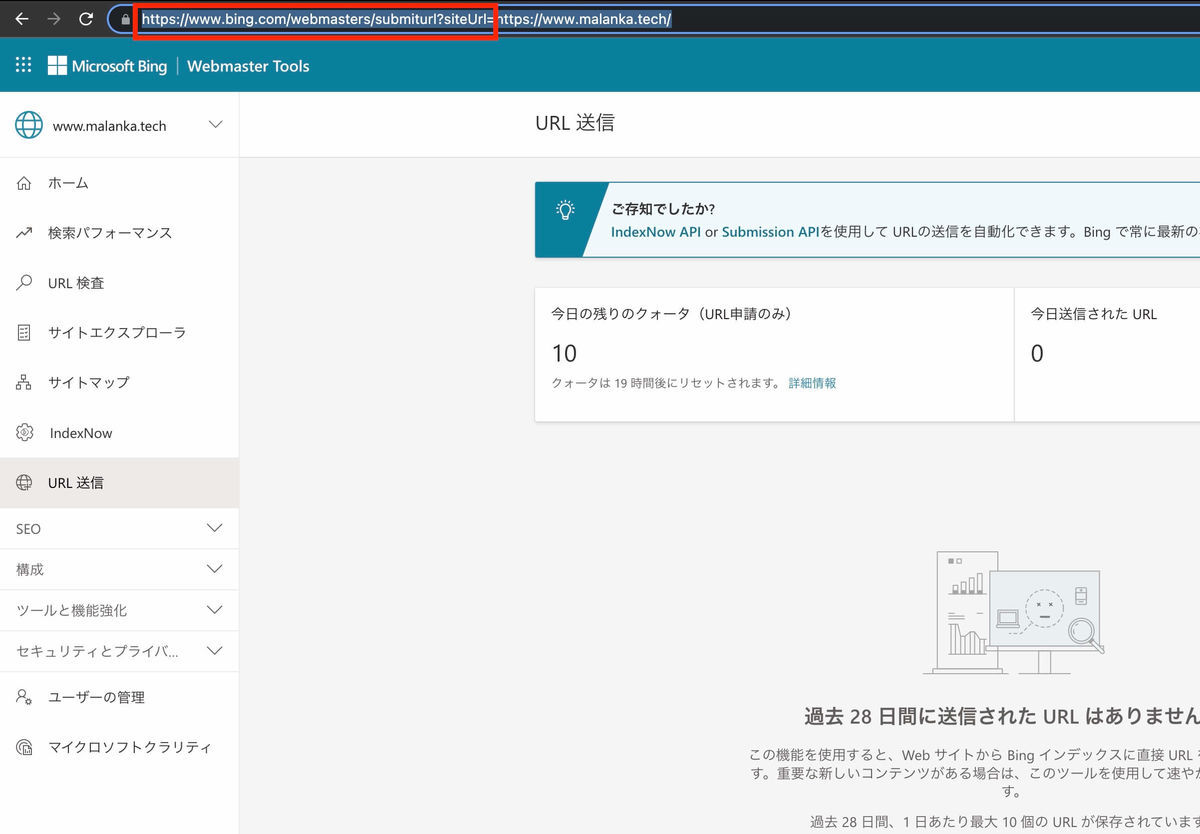
Task: Click the Webmaster Tools title link
Action: click(248, 66)
